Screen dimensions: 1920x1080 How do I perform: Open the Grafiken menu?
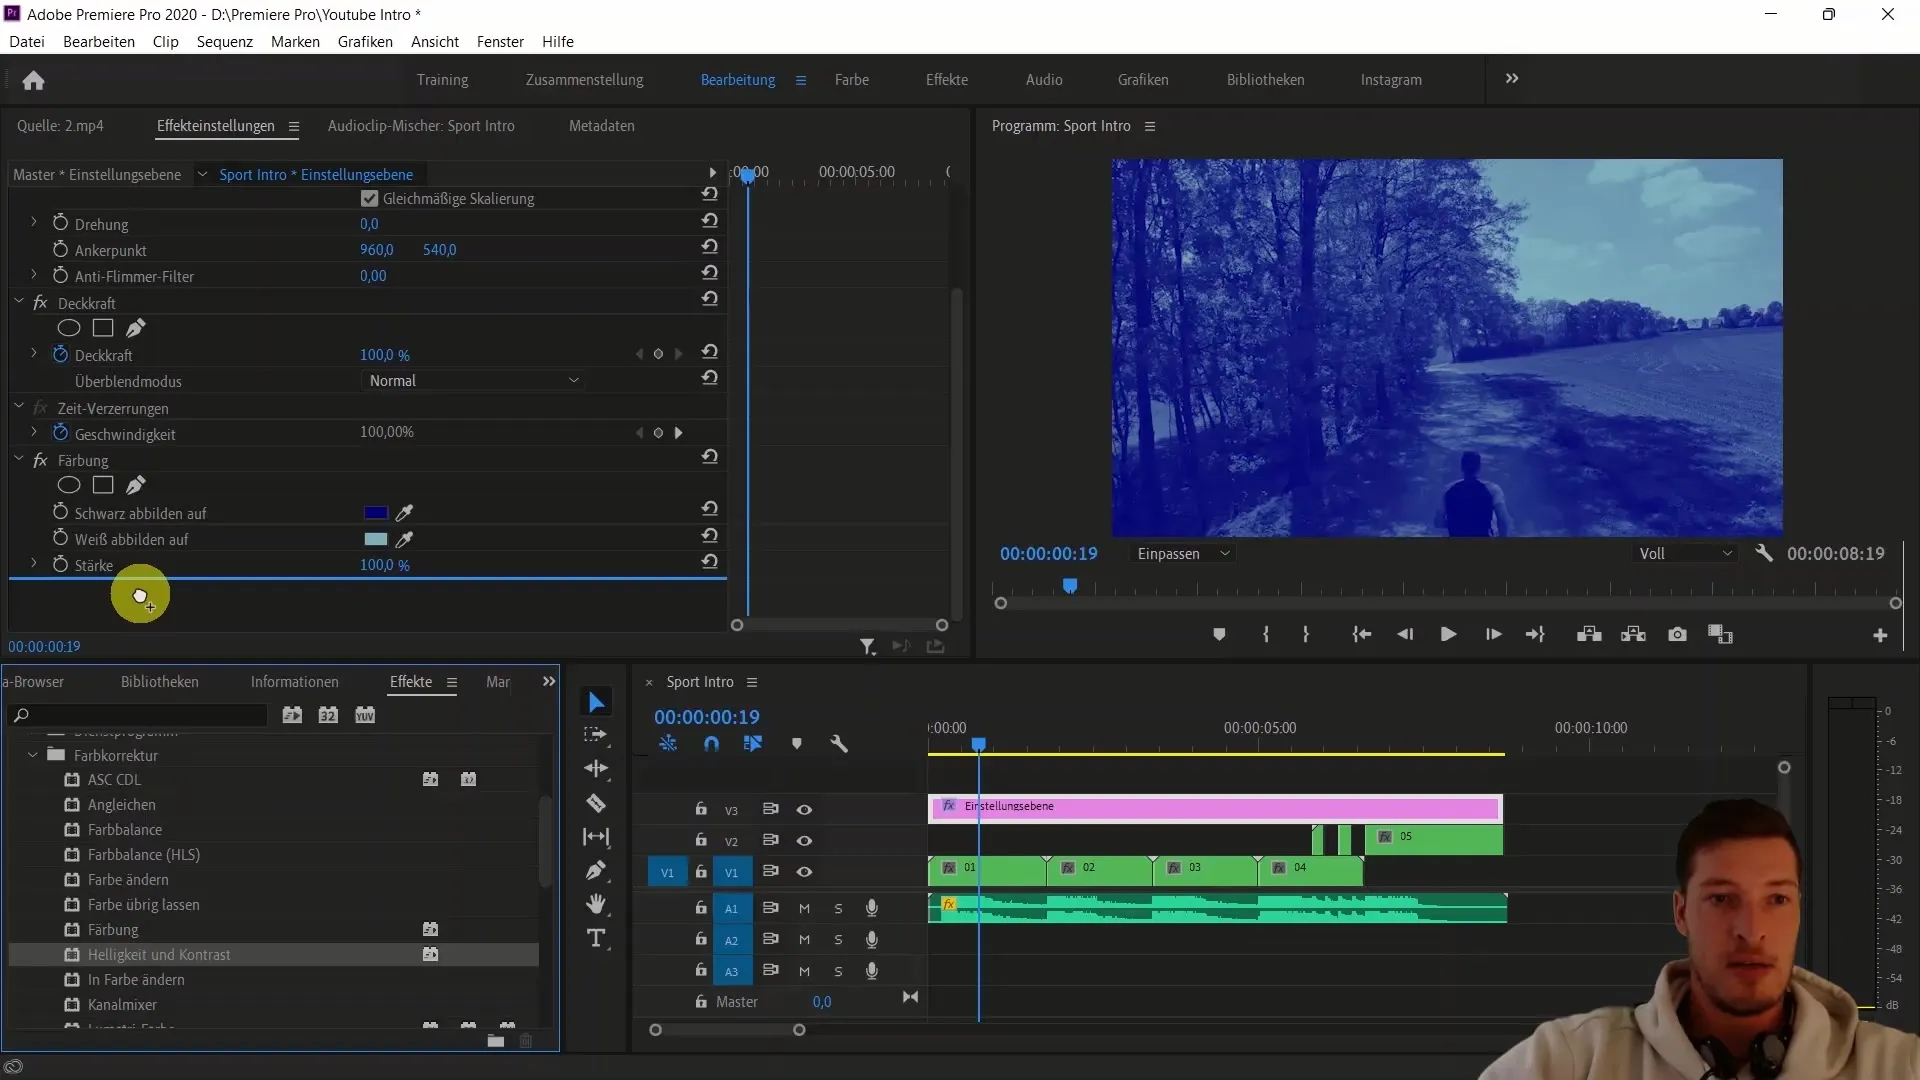[x=365, y=42]
